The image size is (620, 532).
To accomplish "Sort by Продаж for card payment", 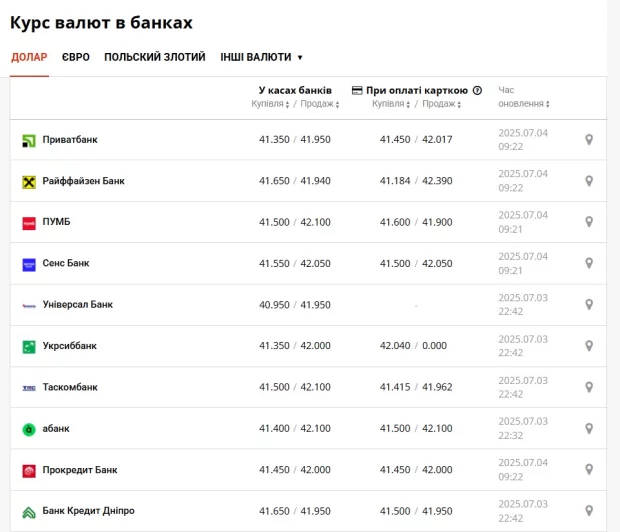I will point(441,103).
